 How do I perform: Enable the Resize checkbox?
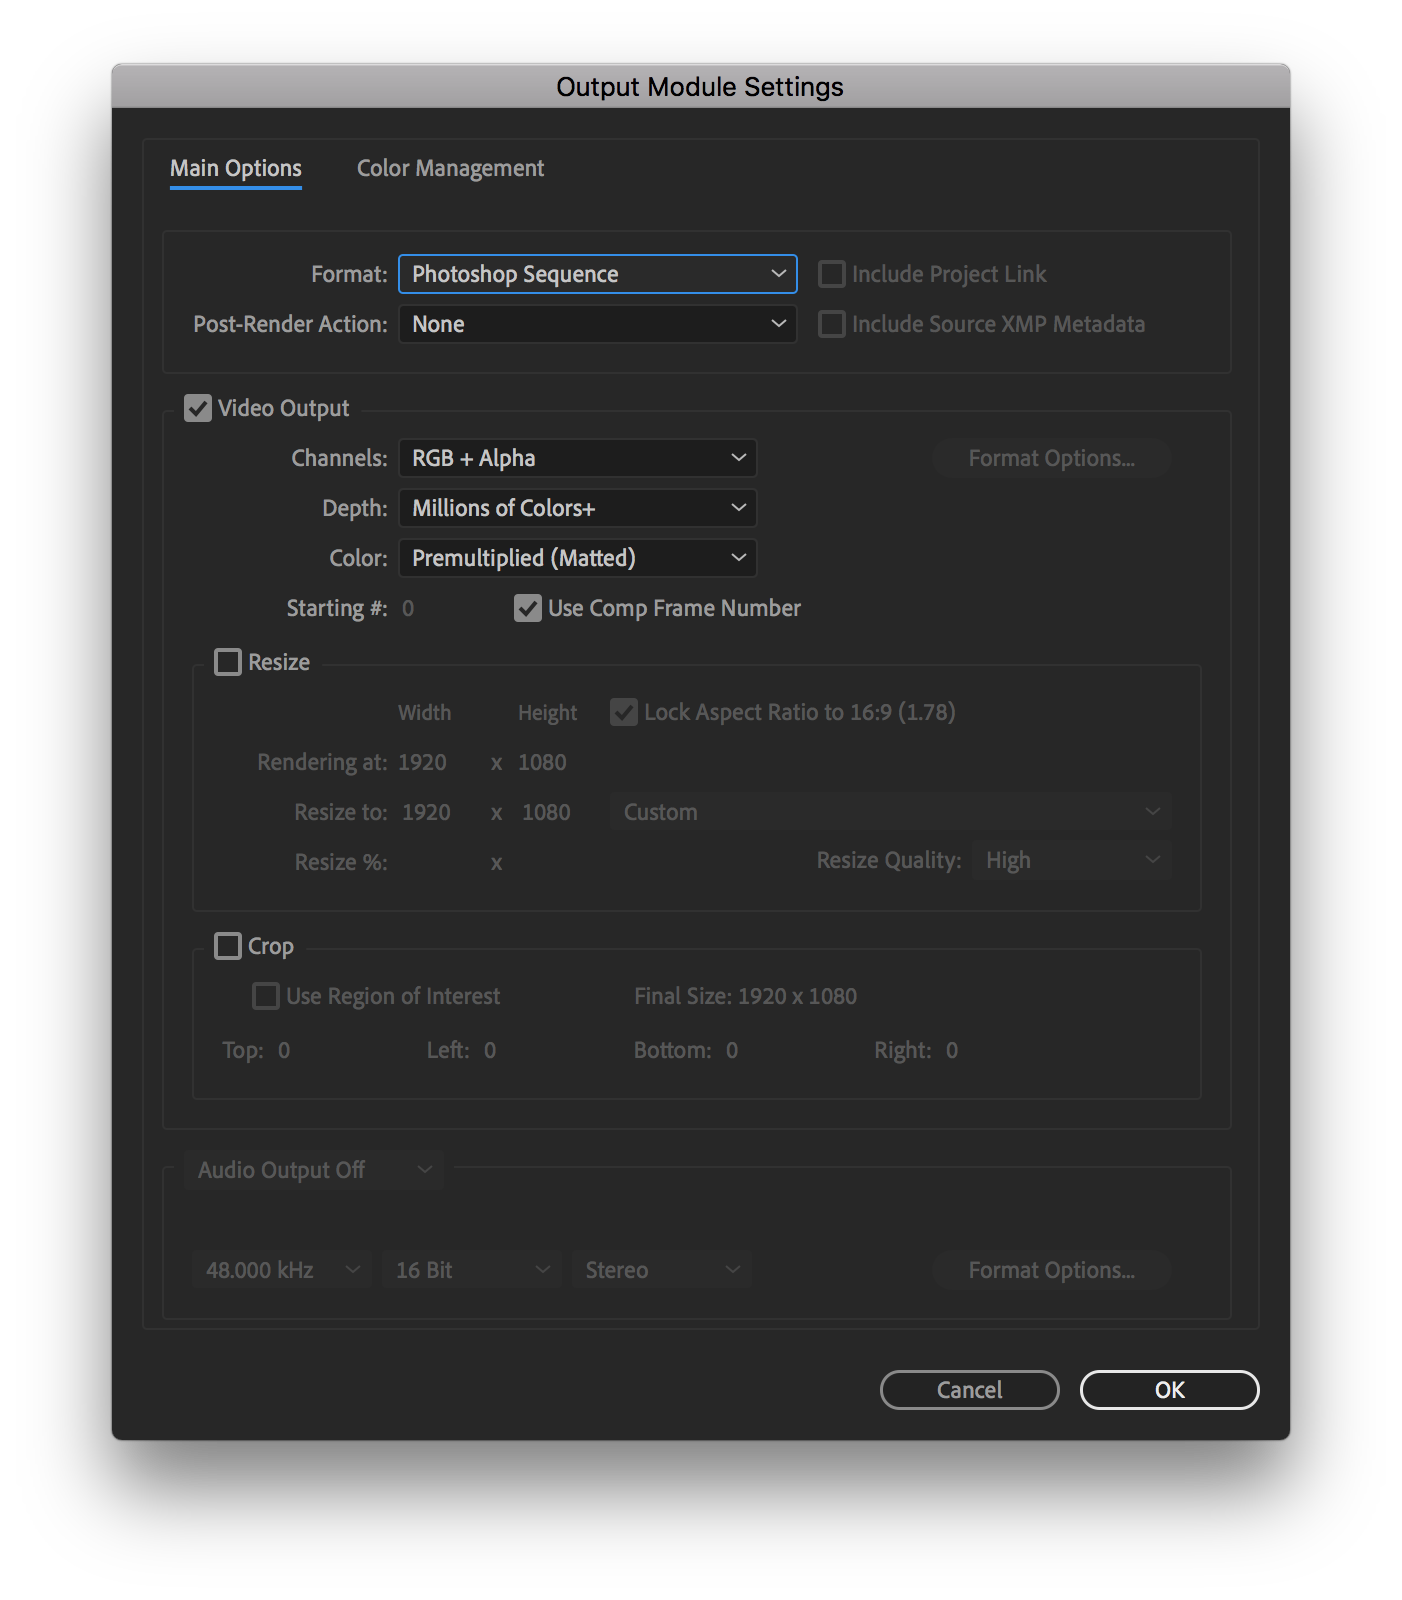click(x=228, y=662)
